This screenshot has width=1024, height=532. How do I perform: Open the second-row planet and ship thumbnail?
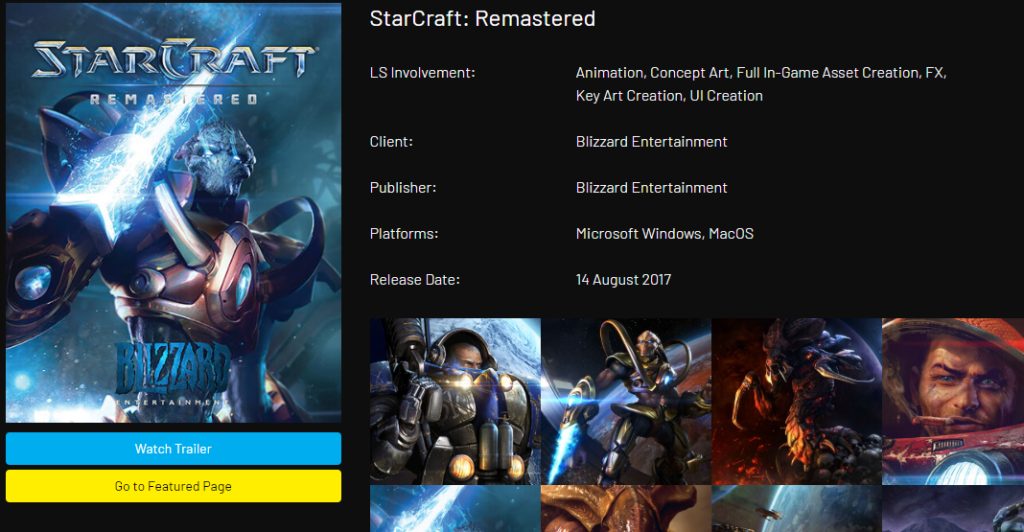(797, 509)
